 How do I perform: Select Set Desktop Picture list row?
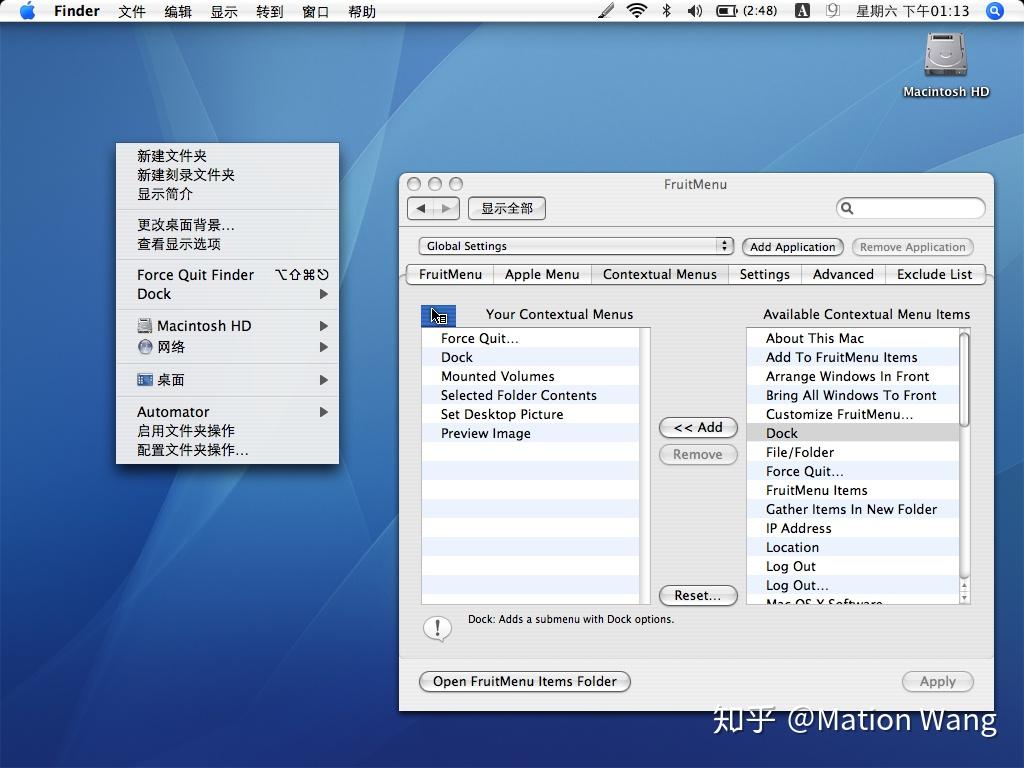(531, 414)
